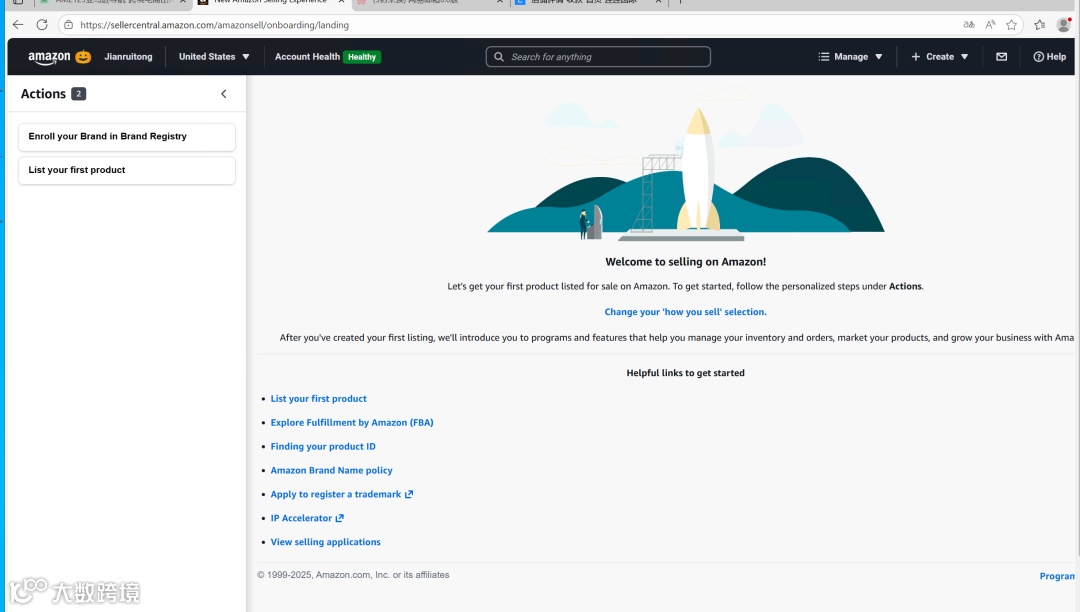
Task: Open the mail messages envelope icon
Action: pos(1001,56)
